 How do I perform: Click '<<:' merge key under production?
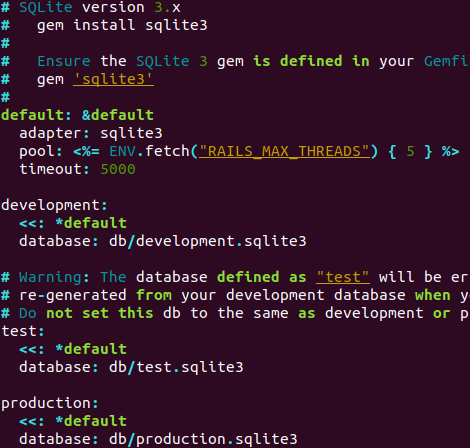pyautogui.click(x=32, y=421)
